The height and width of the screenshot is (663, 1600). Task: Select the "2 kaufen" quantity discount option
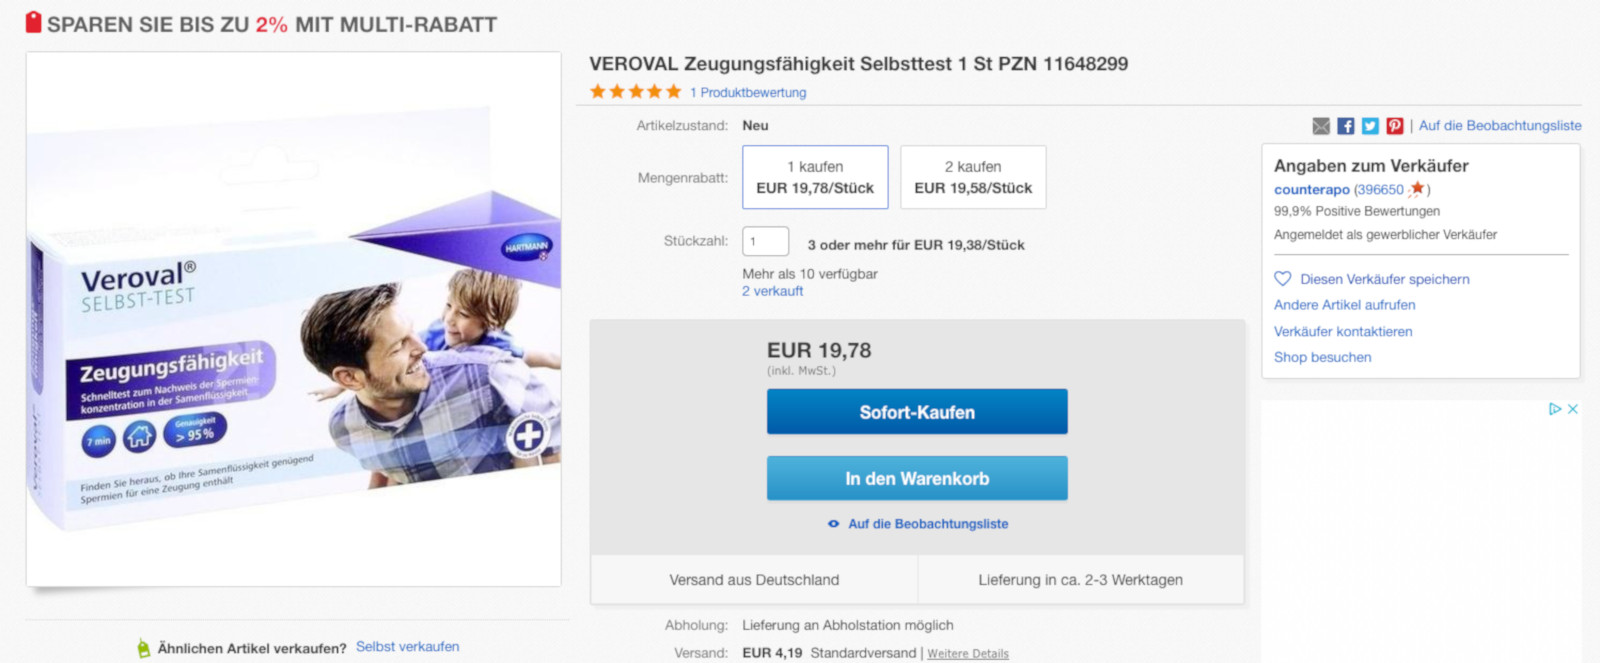(973, 177)
